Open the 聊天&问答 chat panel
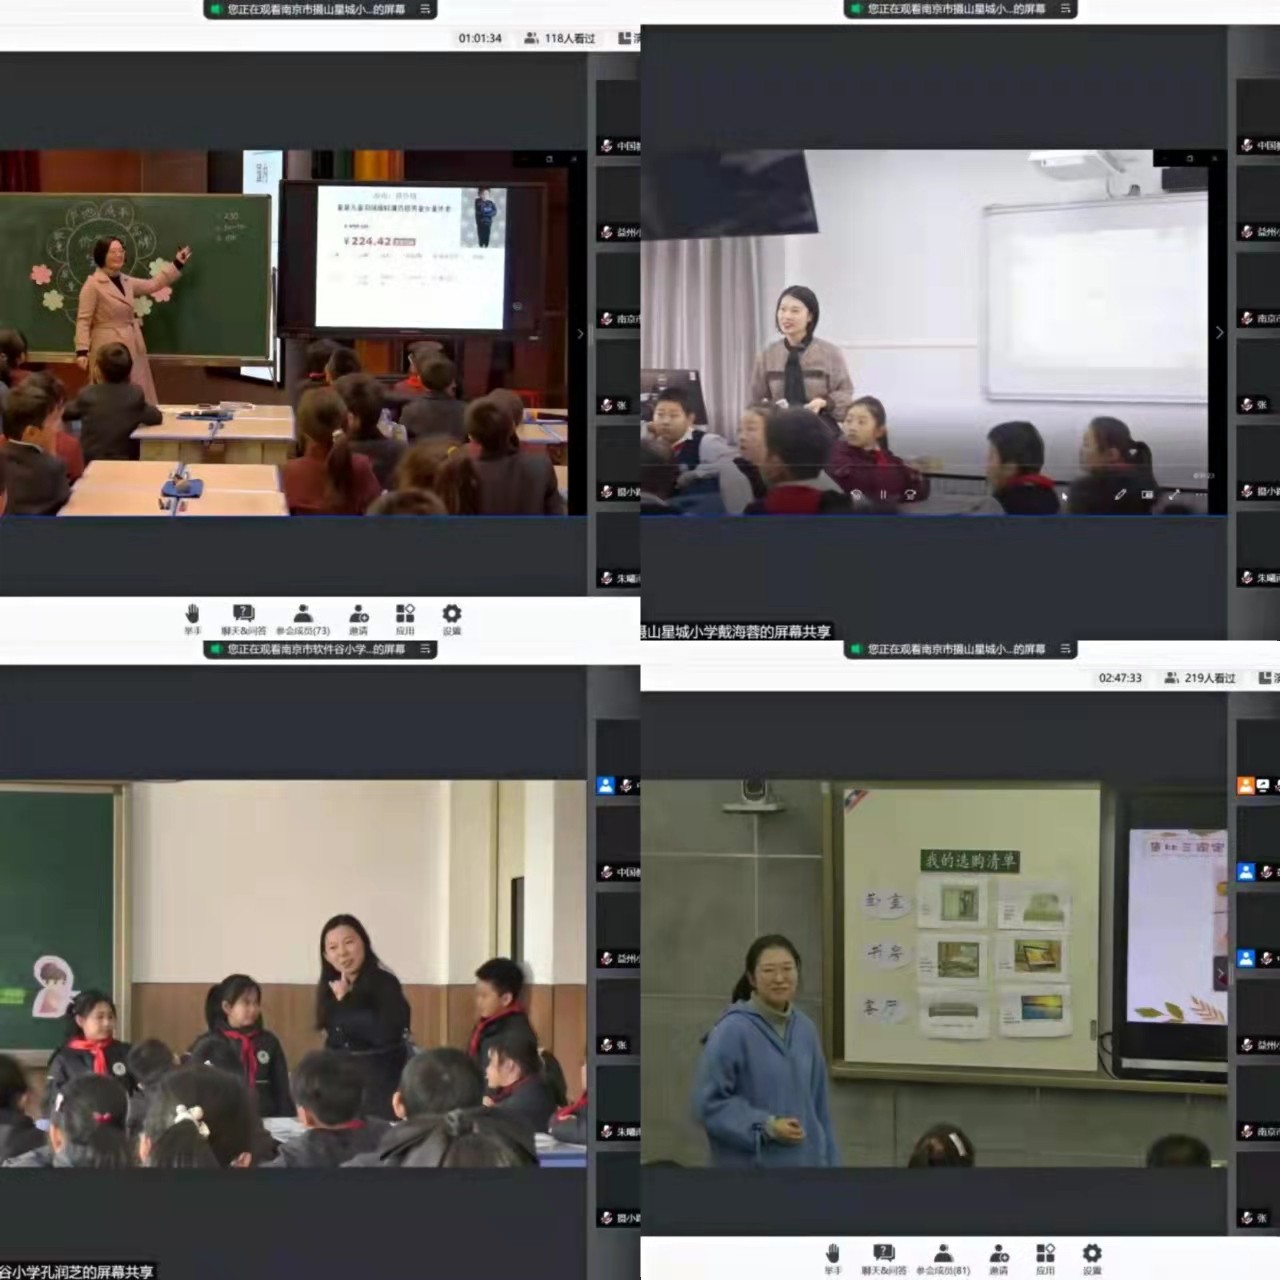Image resolution: width=1280 pixels, height=1280 pixels. [243, 614]
